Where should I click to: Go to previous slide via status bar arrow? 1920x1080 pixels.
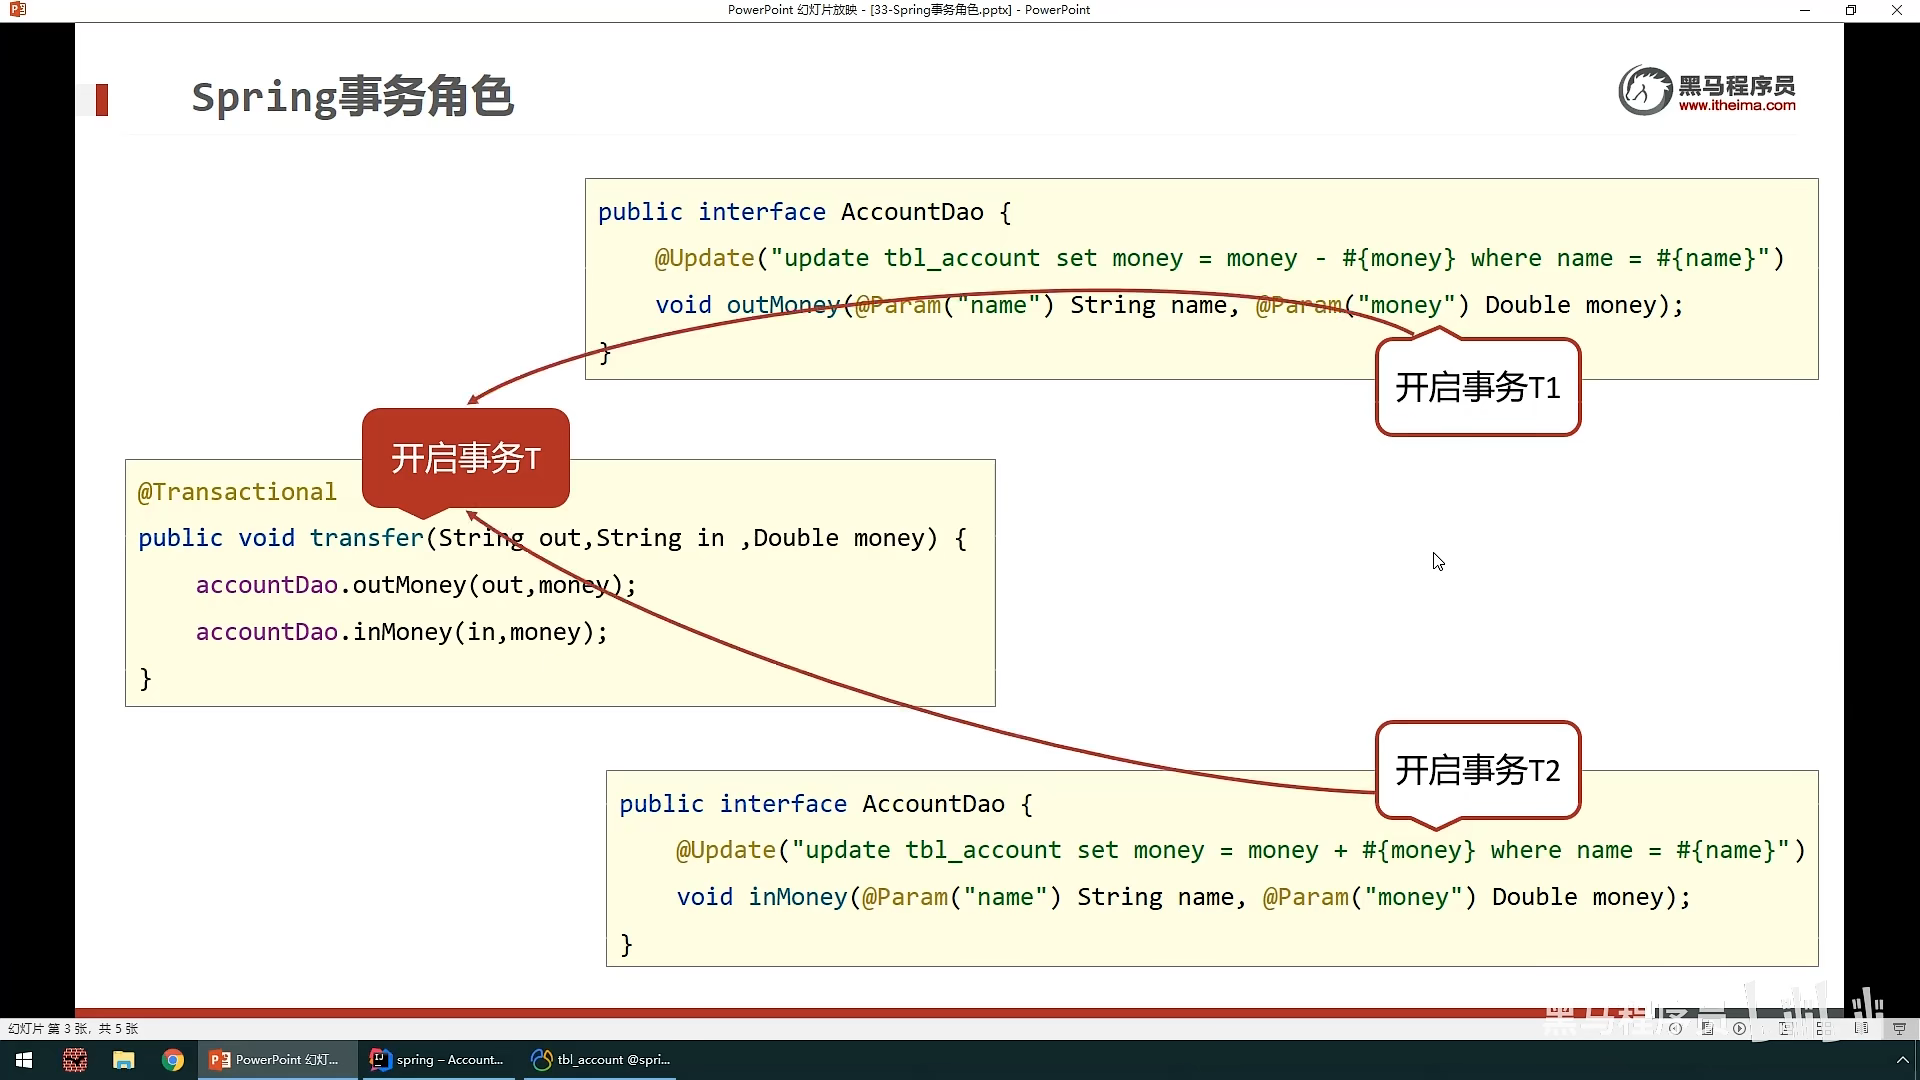(x=1675, y=1028)
